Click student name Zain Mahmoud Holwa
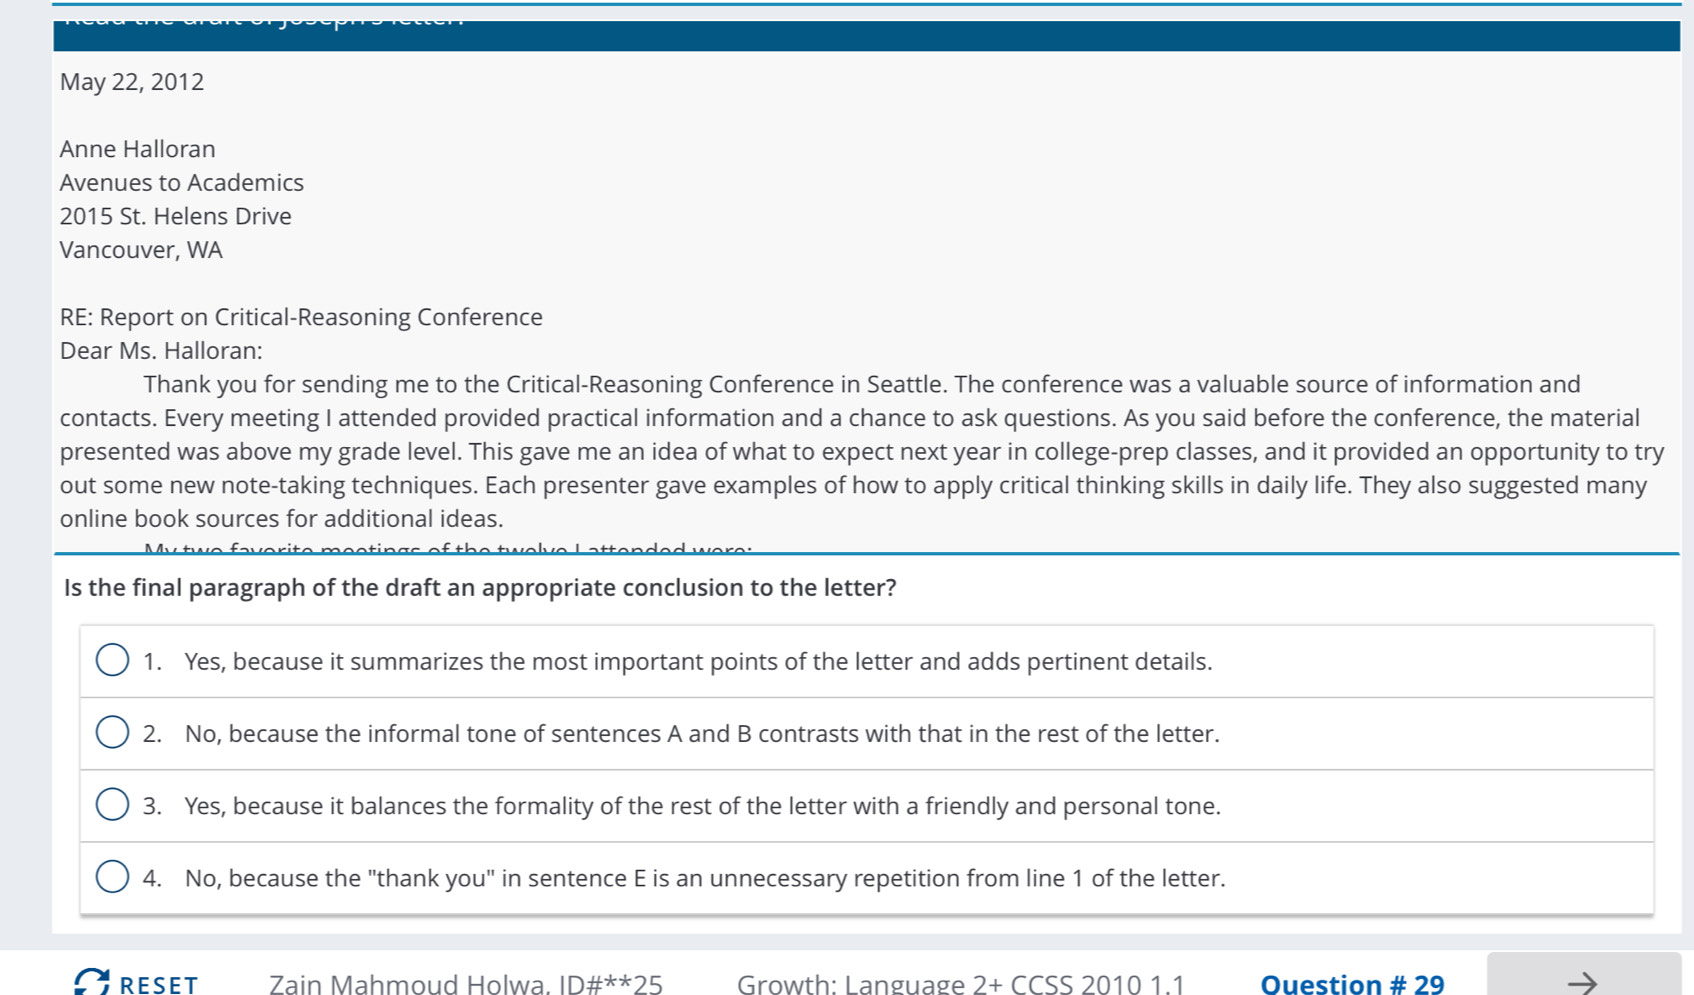The width and height of the screenshot is (1694, 995). 409,984
